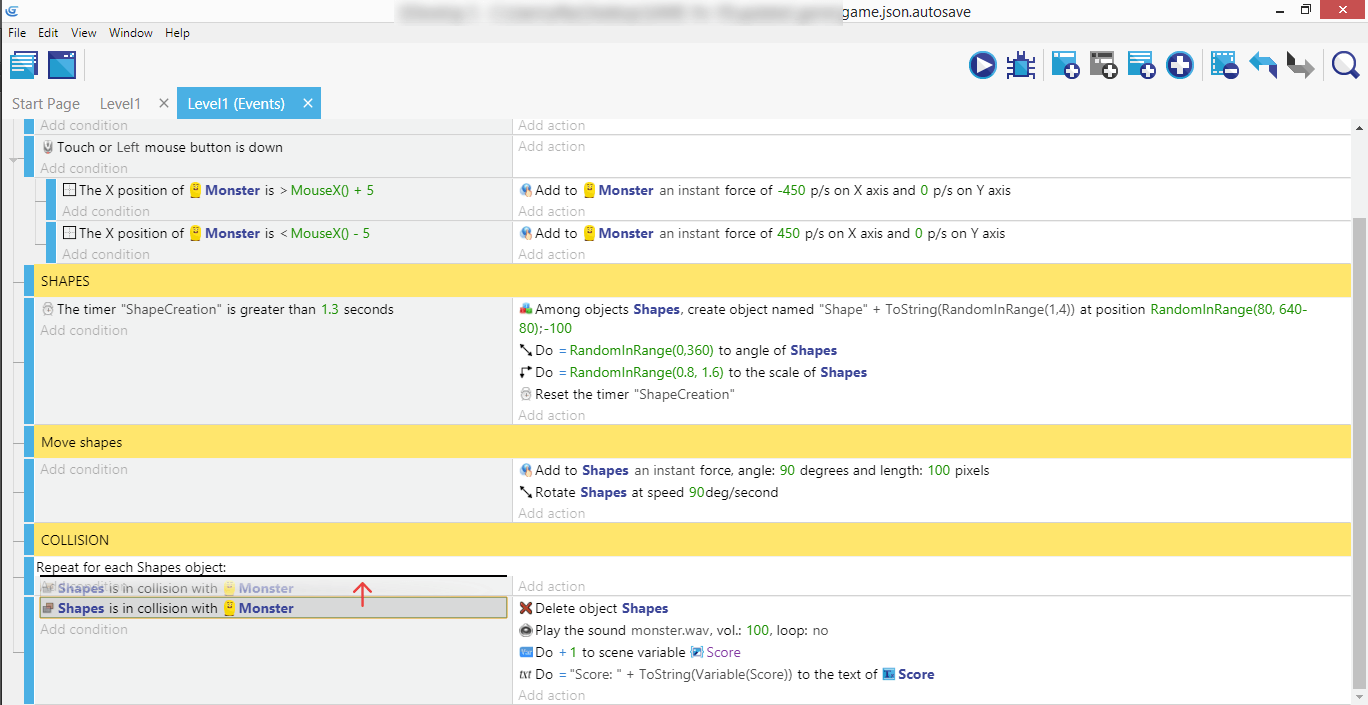This screenshot has width=1368, height=705.
Task: Select the Delete object Shapes action
Action: (601, 608)
